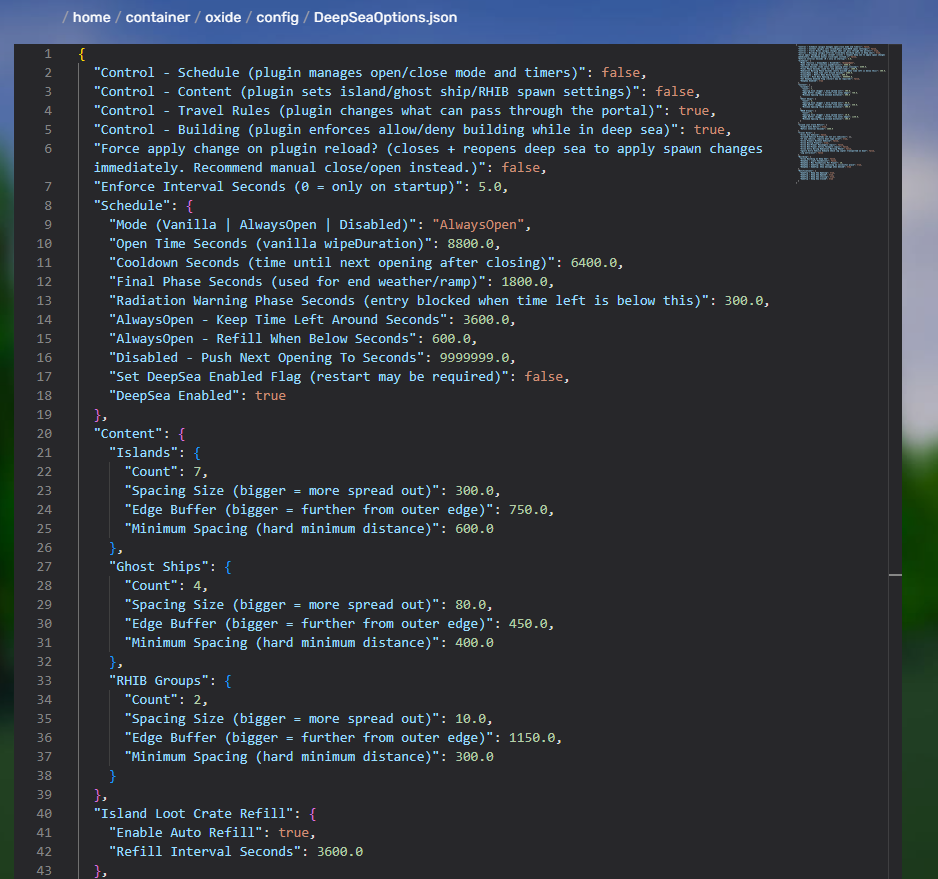
Task: Open the "container" folder in the breadcrumb
Action: click(157, 18)
